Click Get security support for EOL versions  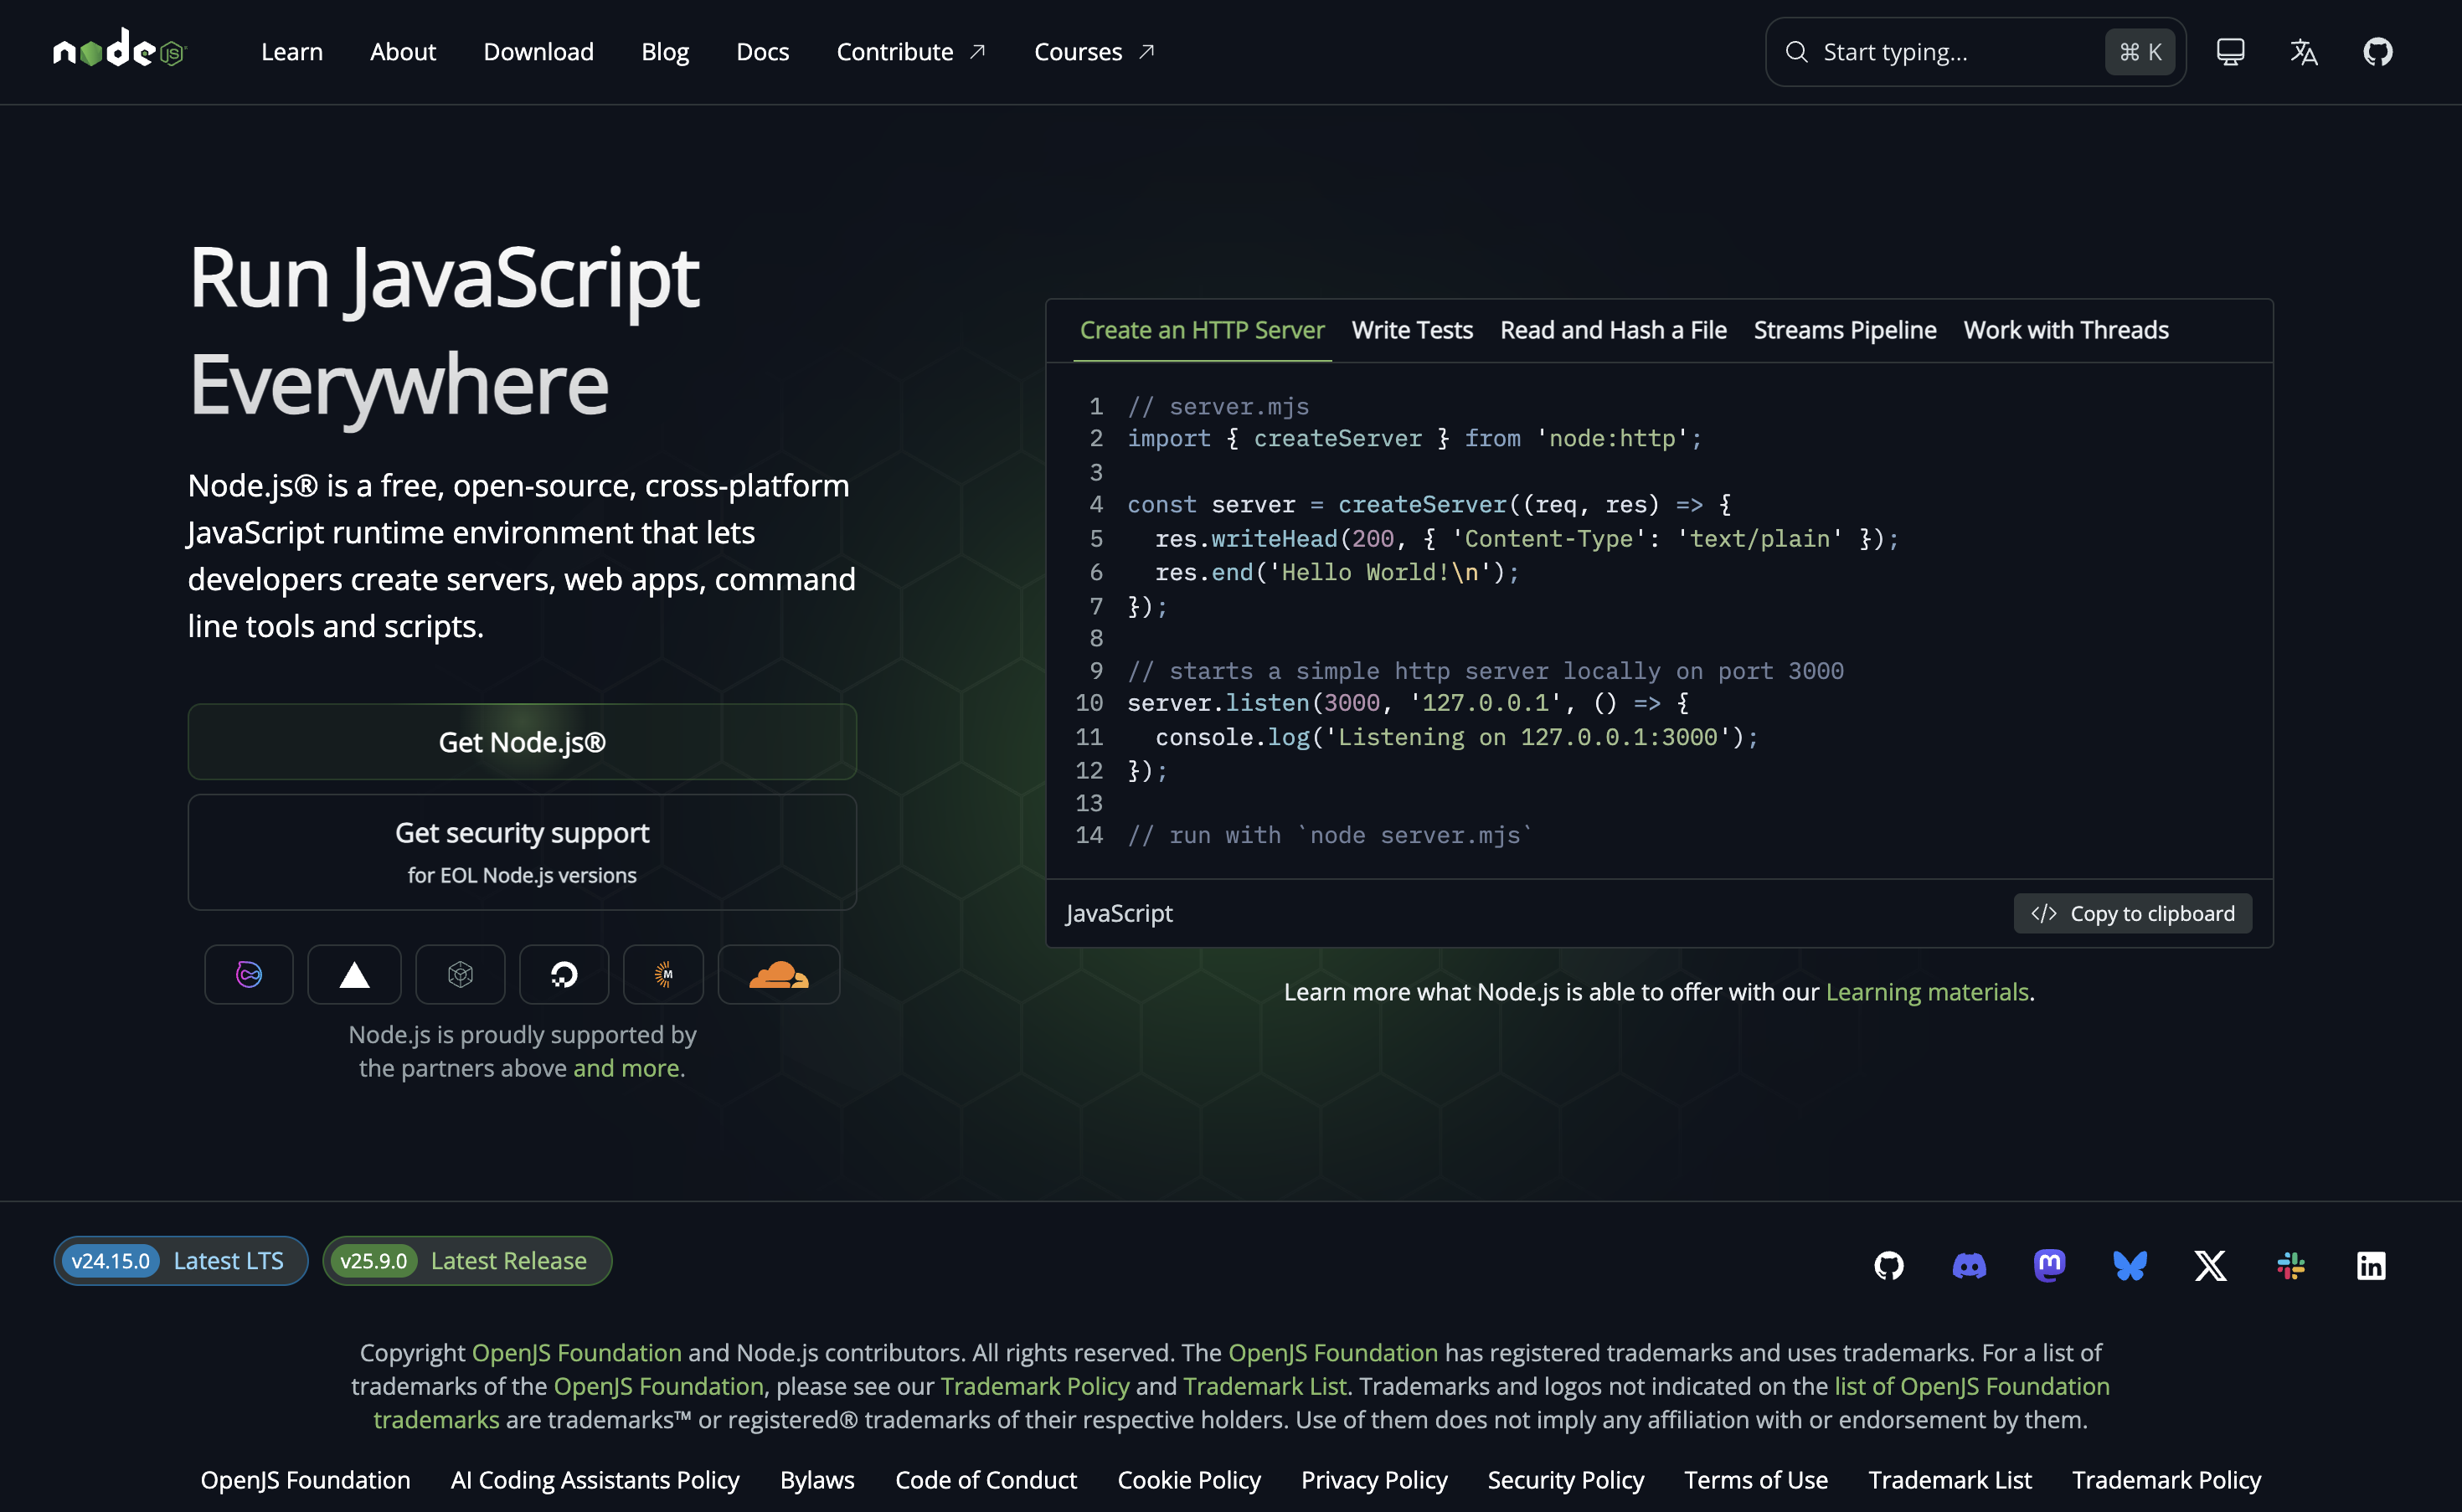[521, 851]
